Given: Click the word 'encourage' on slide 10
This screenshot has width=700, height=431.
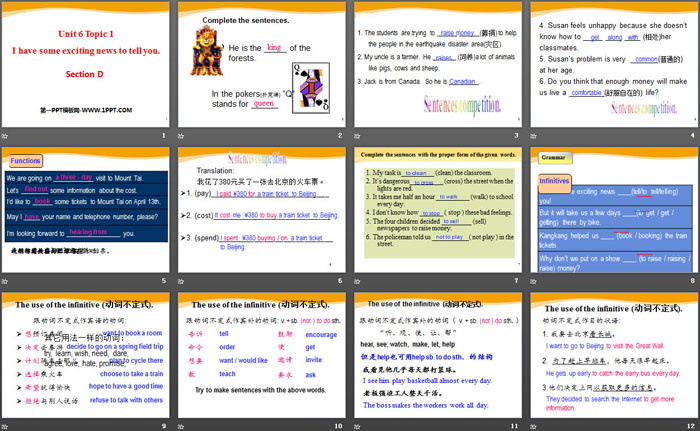Looking at the screenshot, I should [321, 335].
